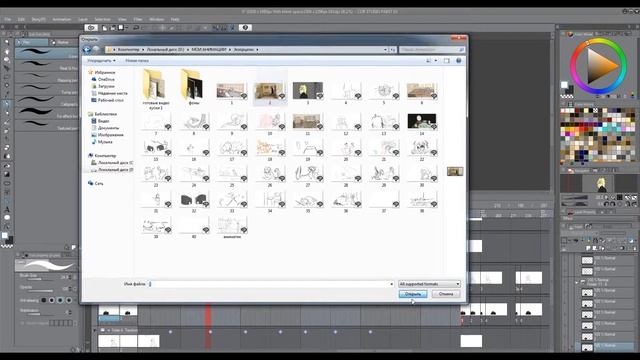Adjust the Brush Size slider

click(x=40, y=279)
